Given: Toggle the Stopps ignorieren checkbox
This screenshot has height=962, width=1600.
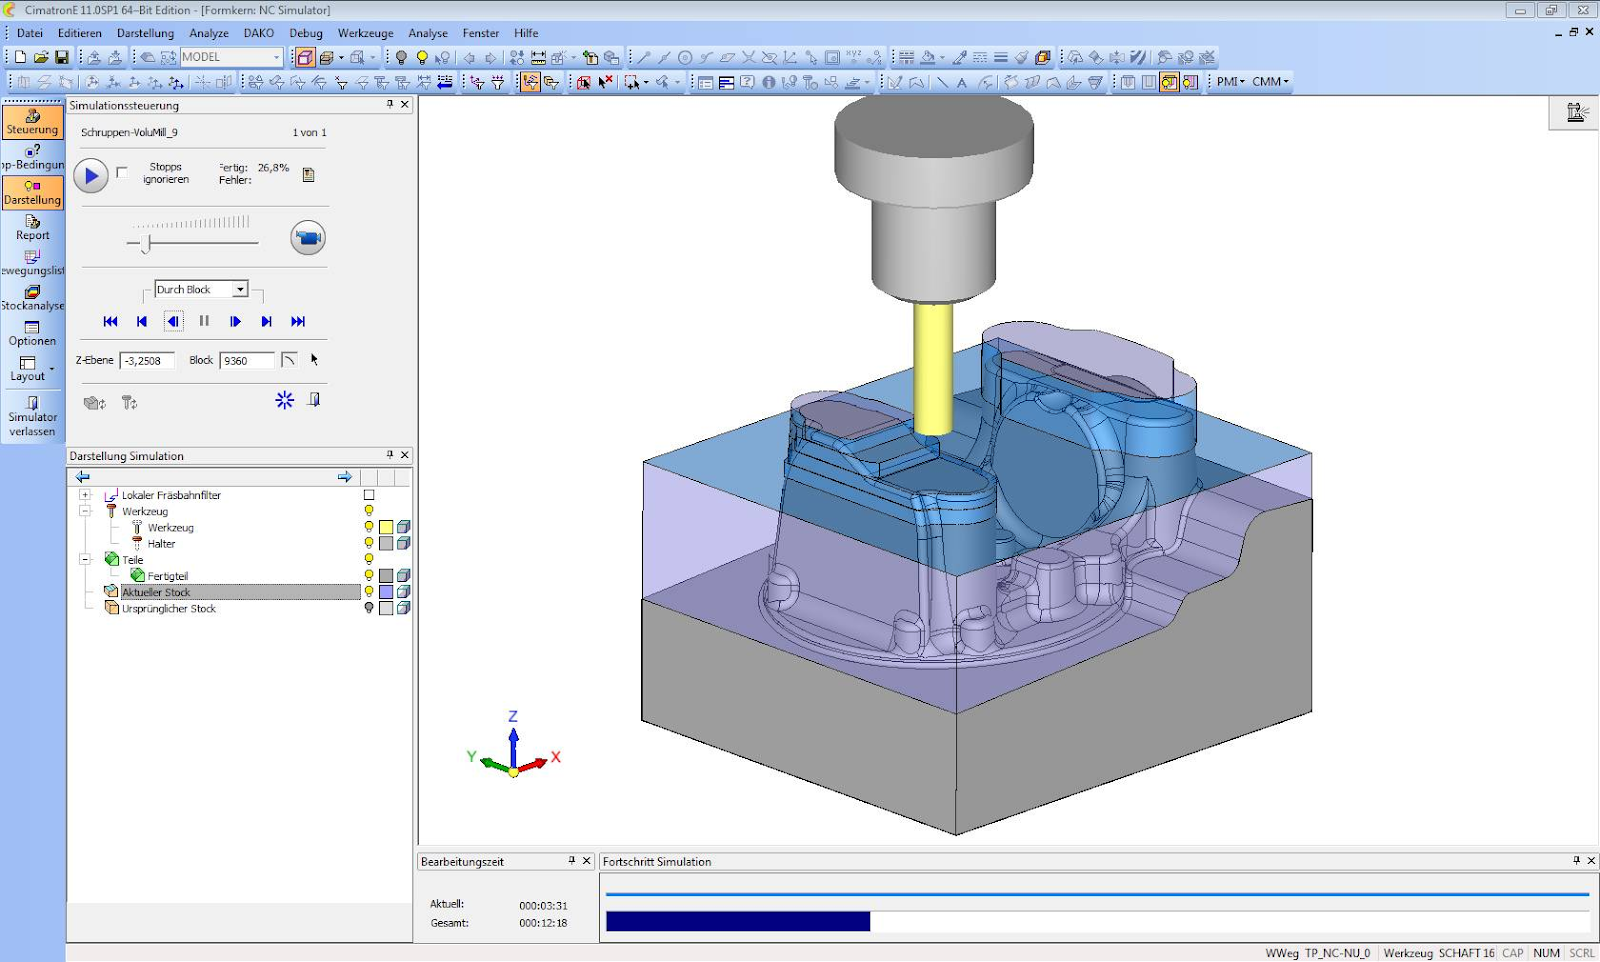Looking at the screenshot, I should click(122, 173).
